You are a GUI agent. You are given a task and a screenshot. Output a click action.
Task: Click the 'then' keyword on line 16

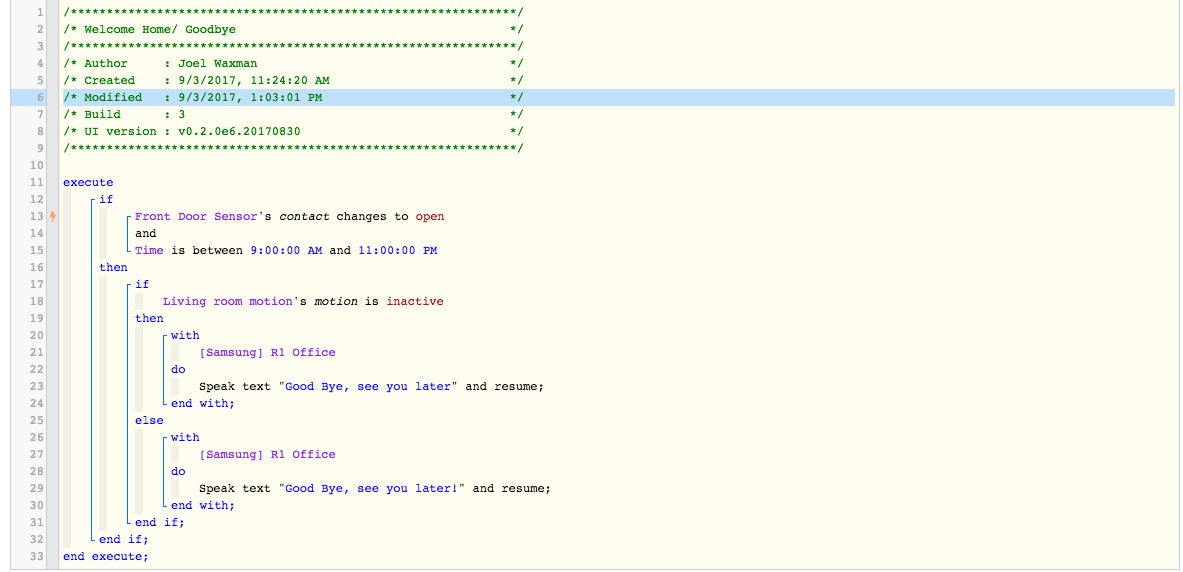point(113,267)
